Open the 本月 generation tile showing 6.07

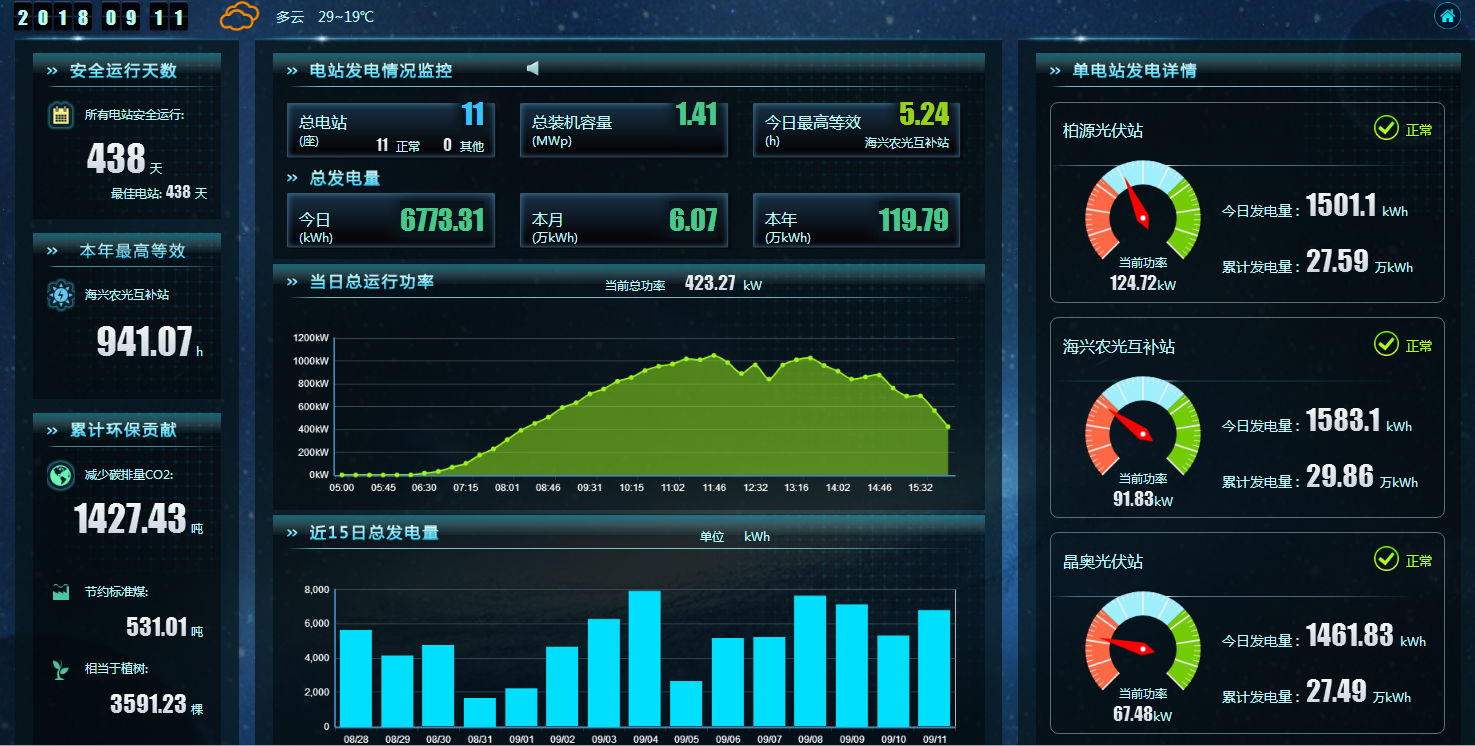pyautogui.click(x=623, y=220)
